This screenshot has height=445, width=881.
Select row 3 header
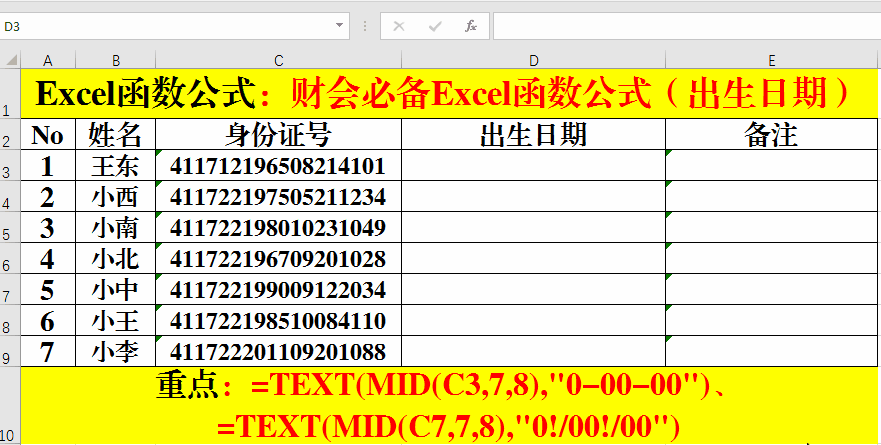click(x=10, y=165)
